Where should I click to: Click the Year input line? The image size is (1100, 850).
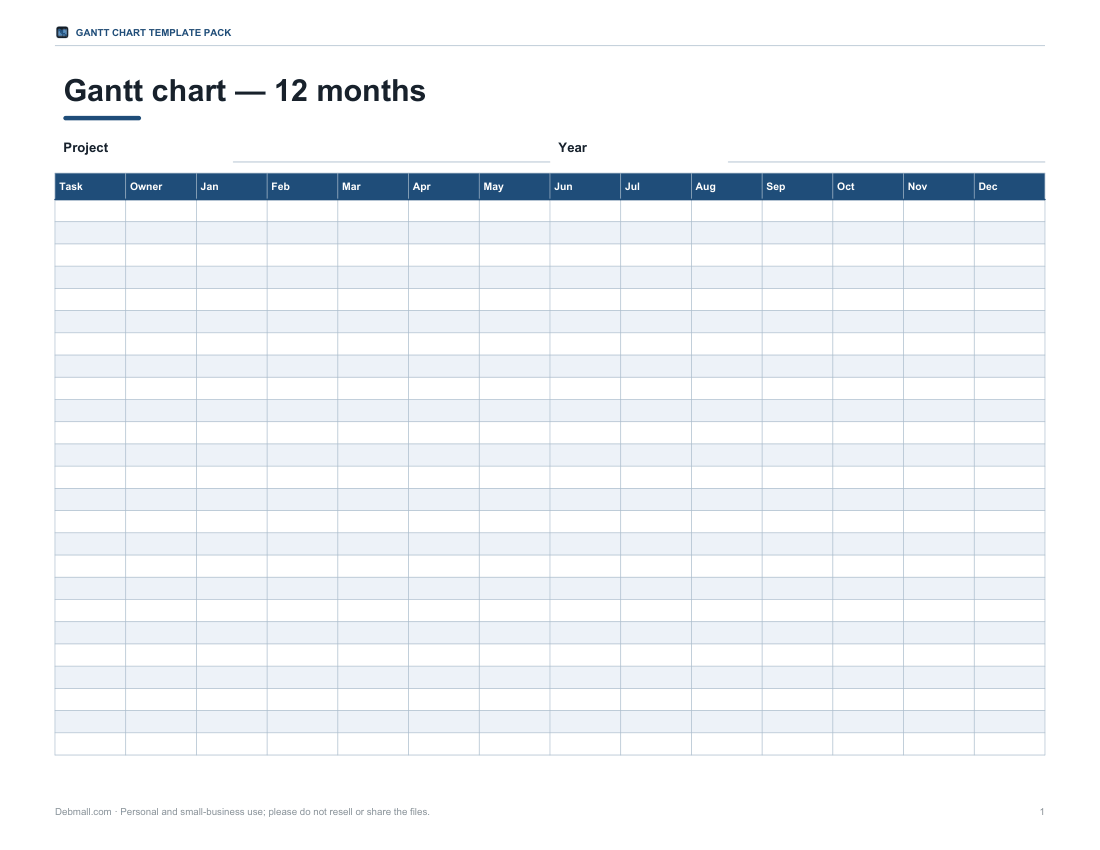point(886,153)
